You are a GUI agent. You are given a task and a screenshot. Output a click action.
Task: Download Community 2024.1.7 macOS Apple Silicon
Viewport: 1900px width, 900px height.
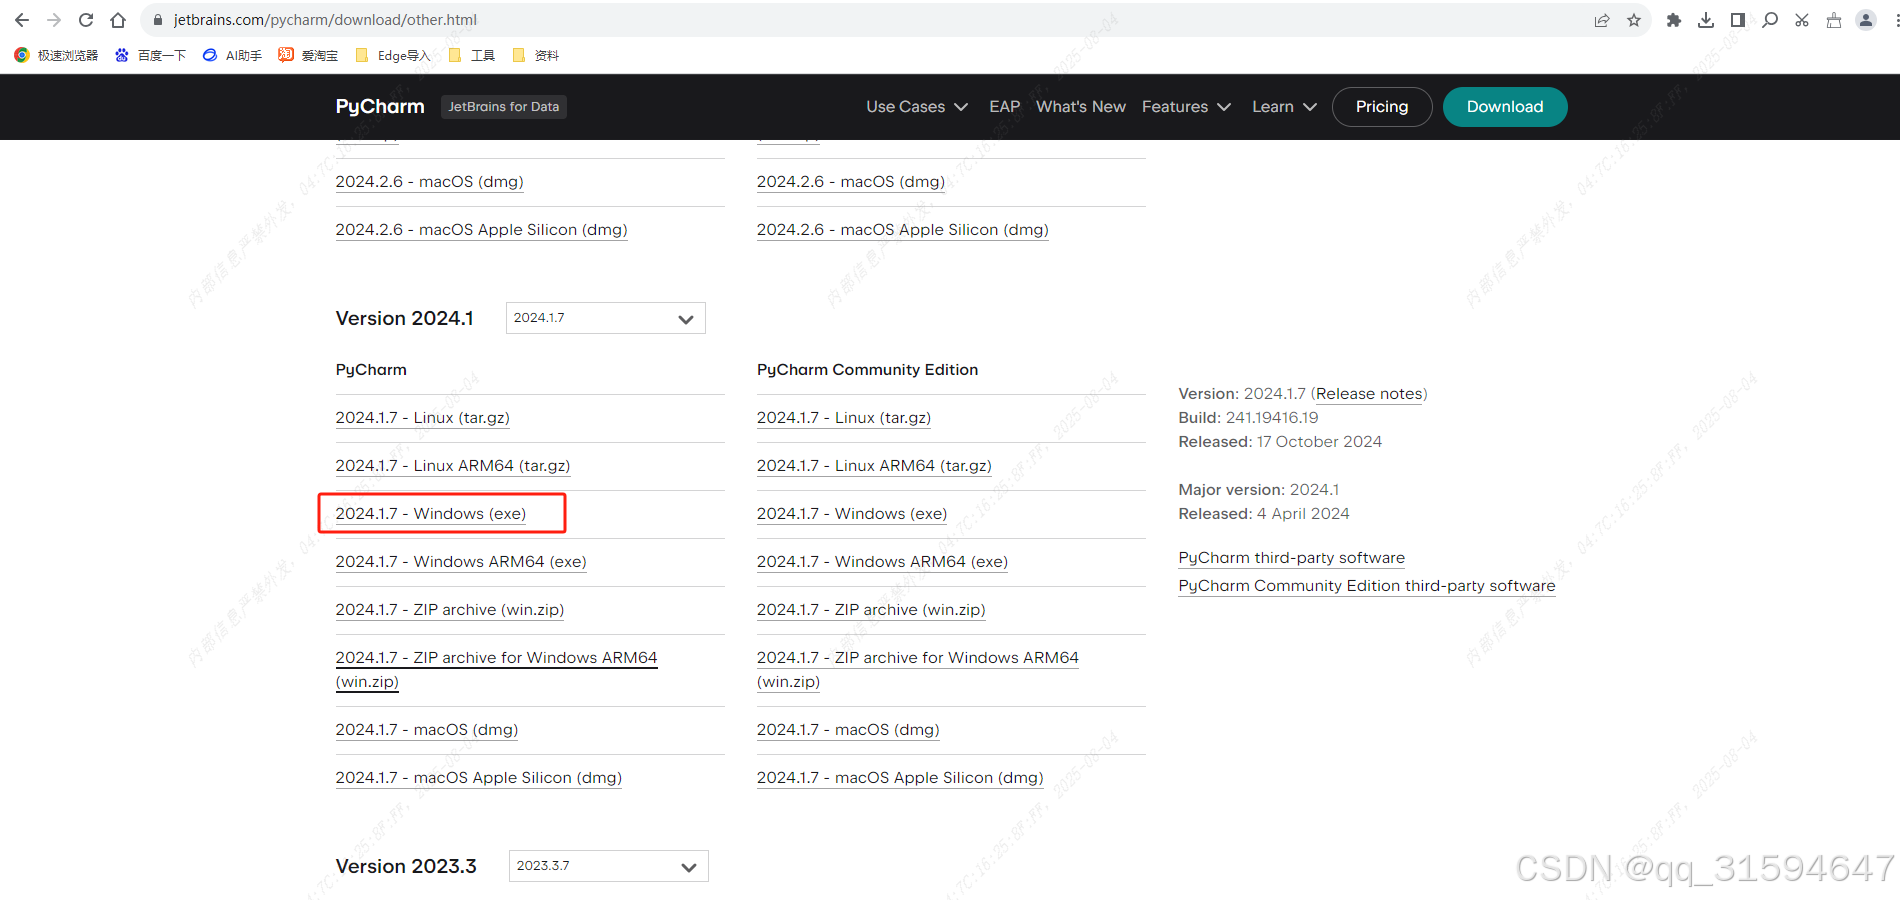pyautogui.click(x=900, y=778)
